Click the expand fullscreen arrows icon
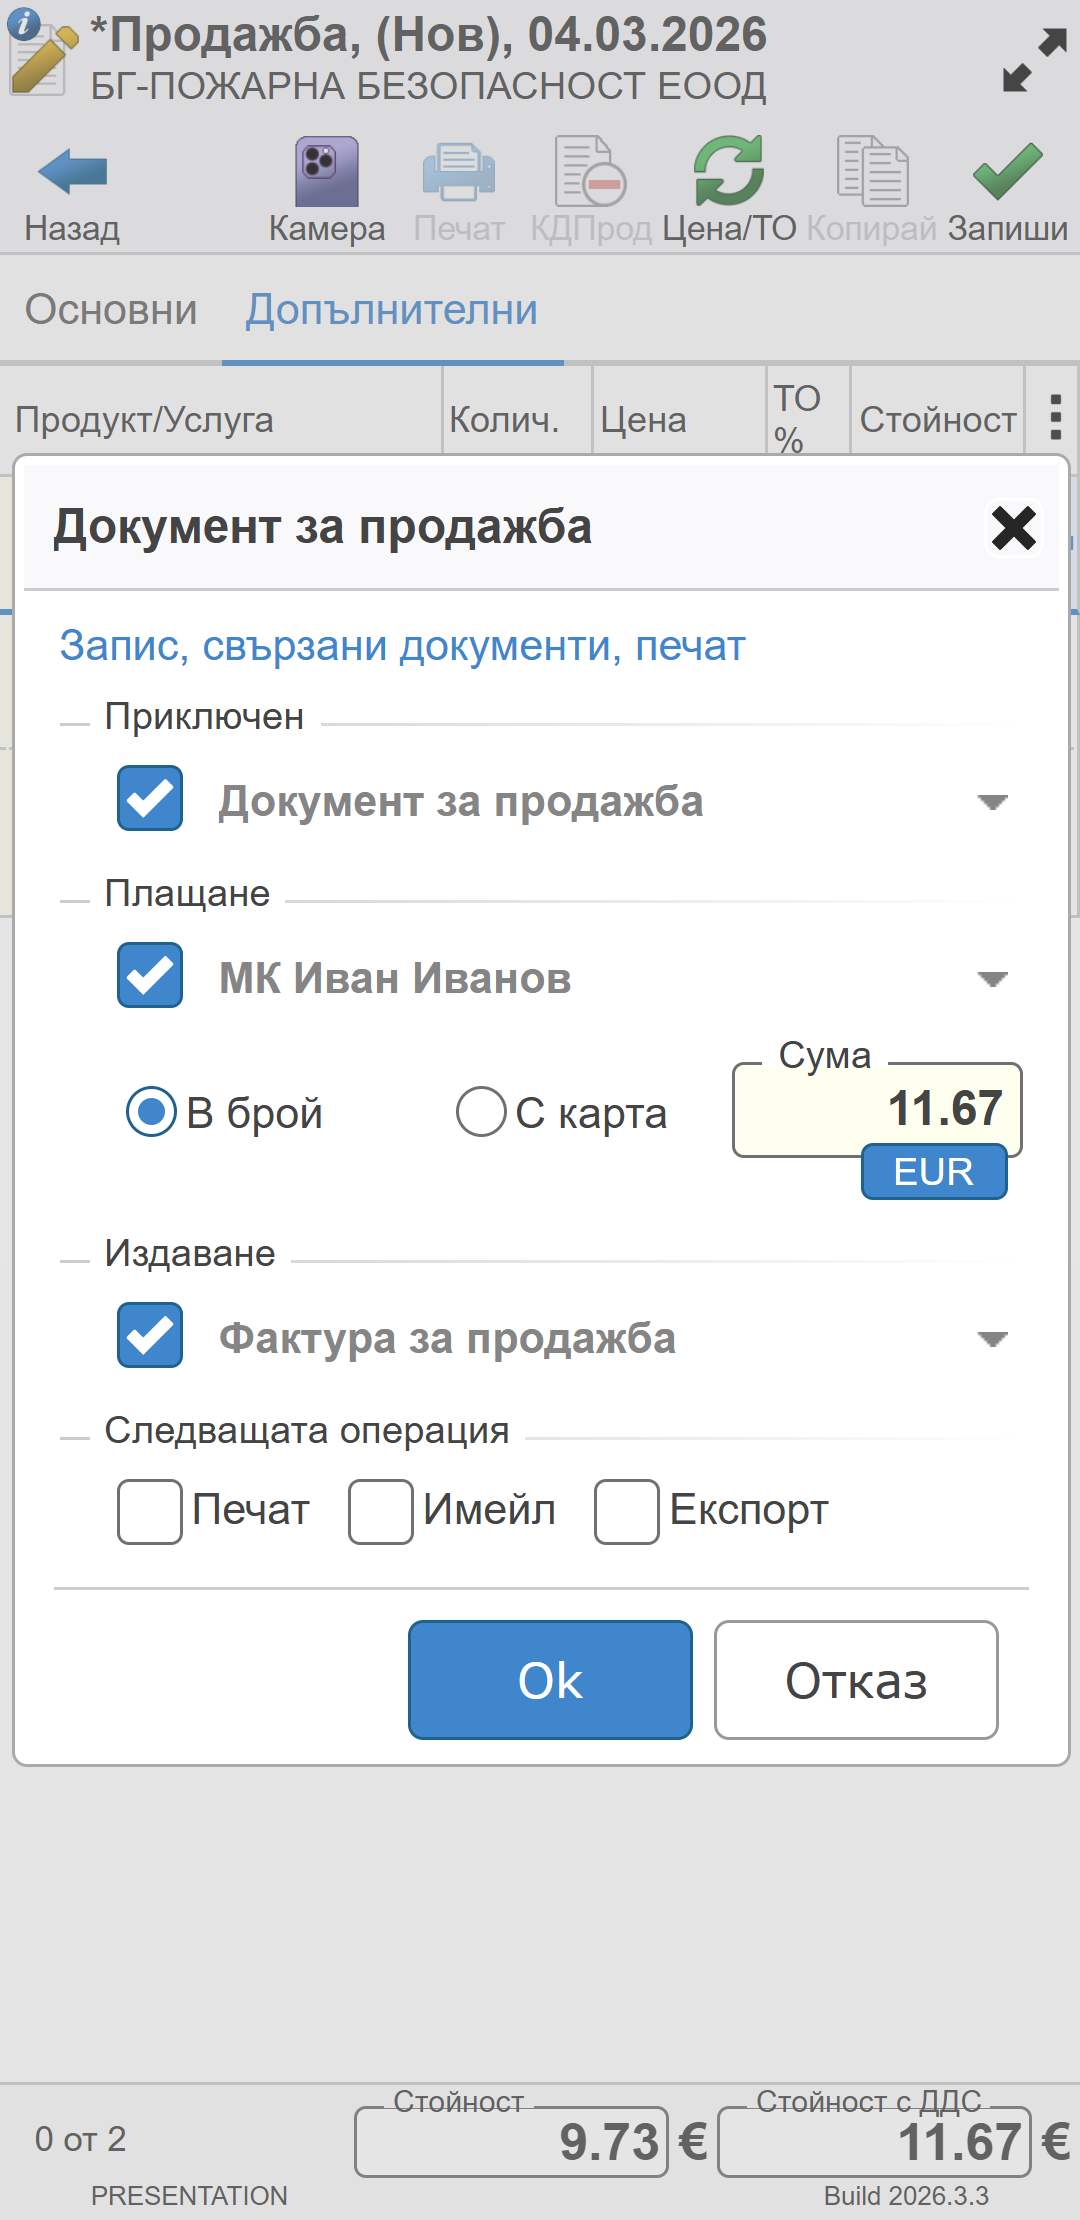1080x2220 pixels. tap(1034, 60)
